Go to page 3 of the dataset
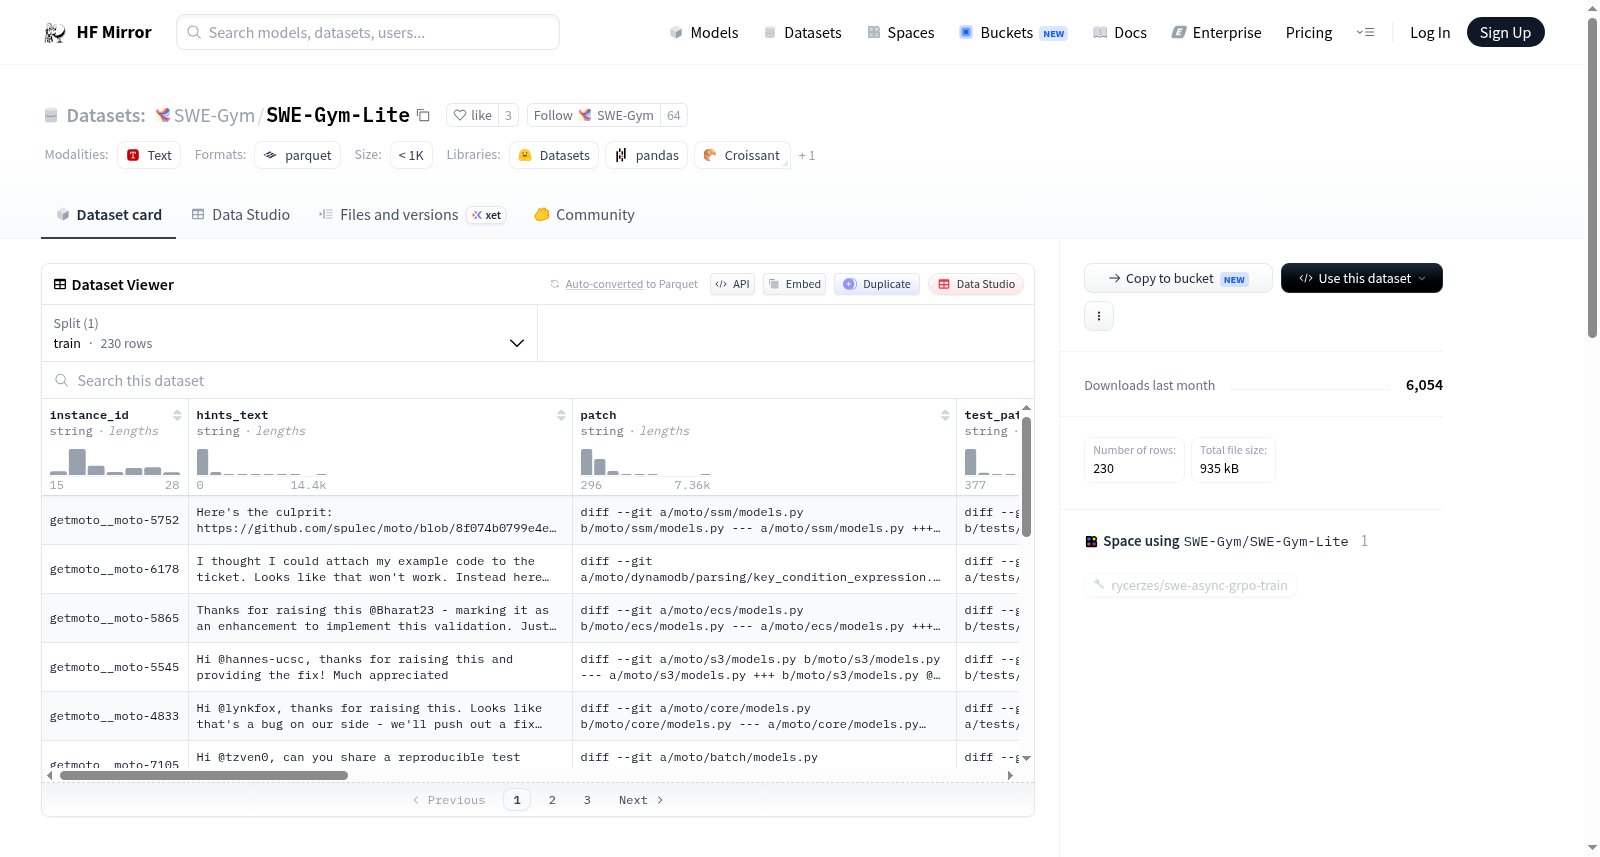The image size is (1600, 857). pos(587,800)
